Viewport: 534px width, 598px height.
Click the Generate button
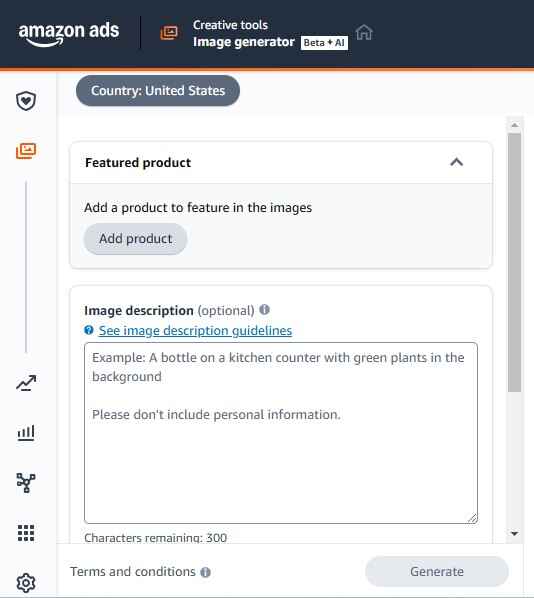click(x=437, y=571)
